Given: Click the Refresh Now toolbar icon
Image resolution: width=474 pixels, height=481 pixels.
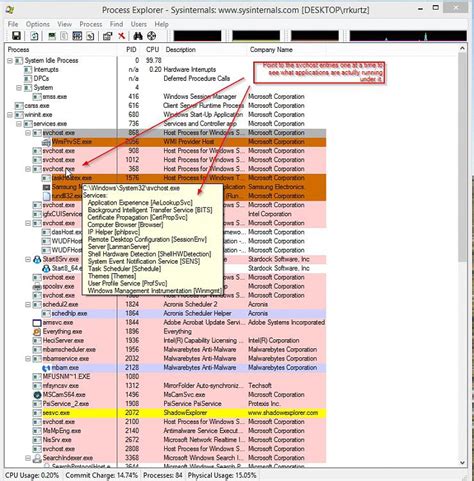Looking at the screenshot, I should click(34, 36).
